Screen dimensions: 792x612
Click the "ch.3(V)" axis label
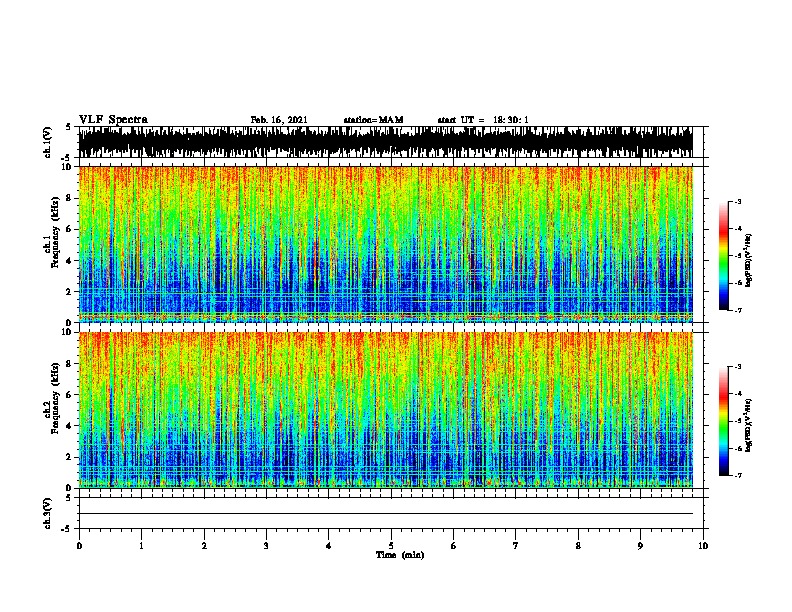[47, 514]
